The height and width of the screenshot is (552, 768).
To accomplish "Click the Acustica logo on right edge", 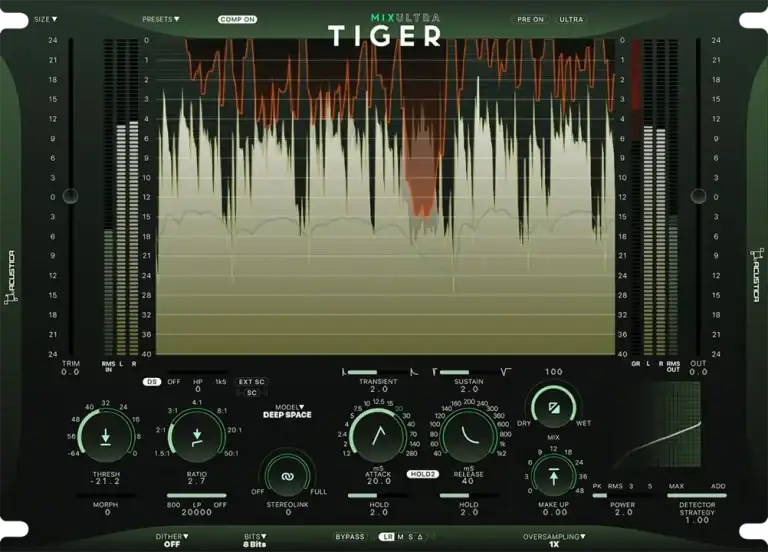I will coord(756,275).
